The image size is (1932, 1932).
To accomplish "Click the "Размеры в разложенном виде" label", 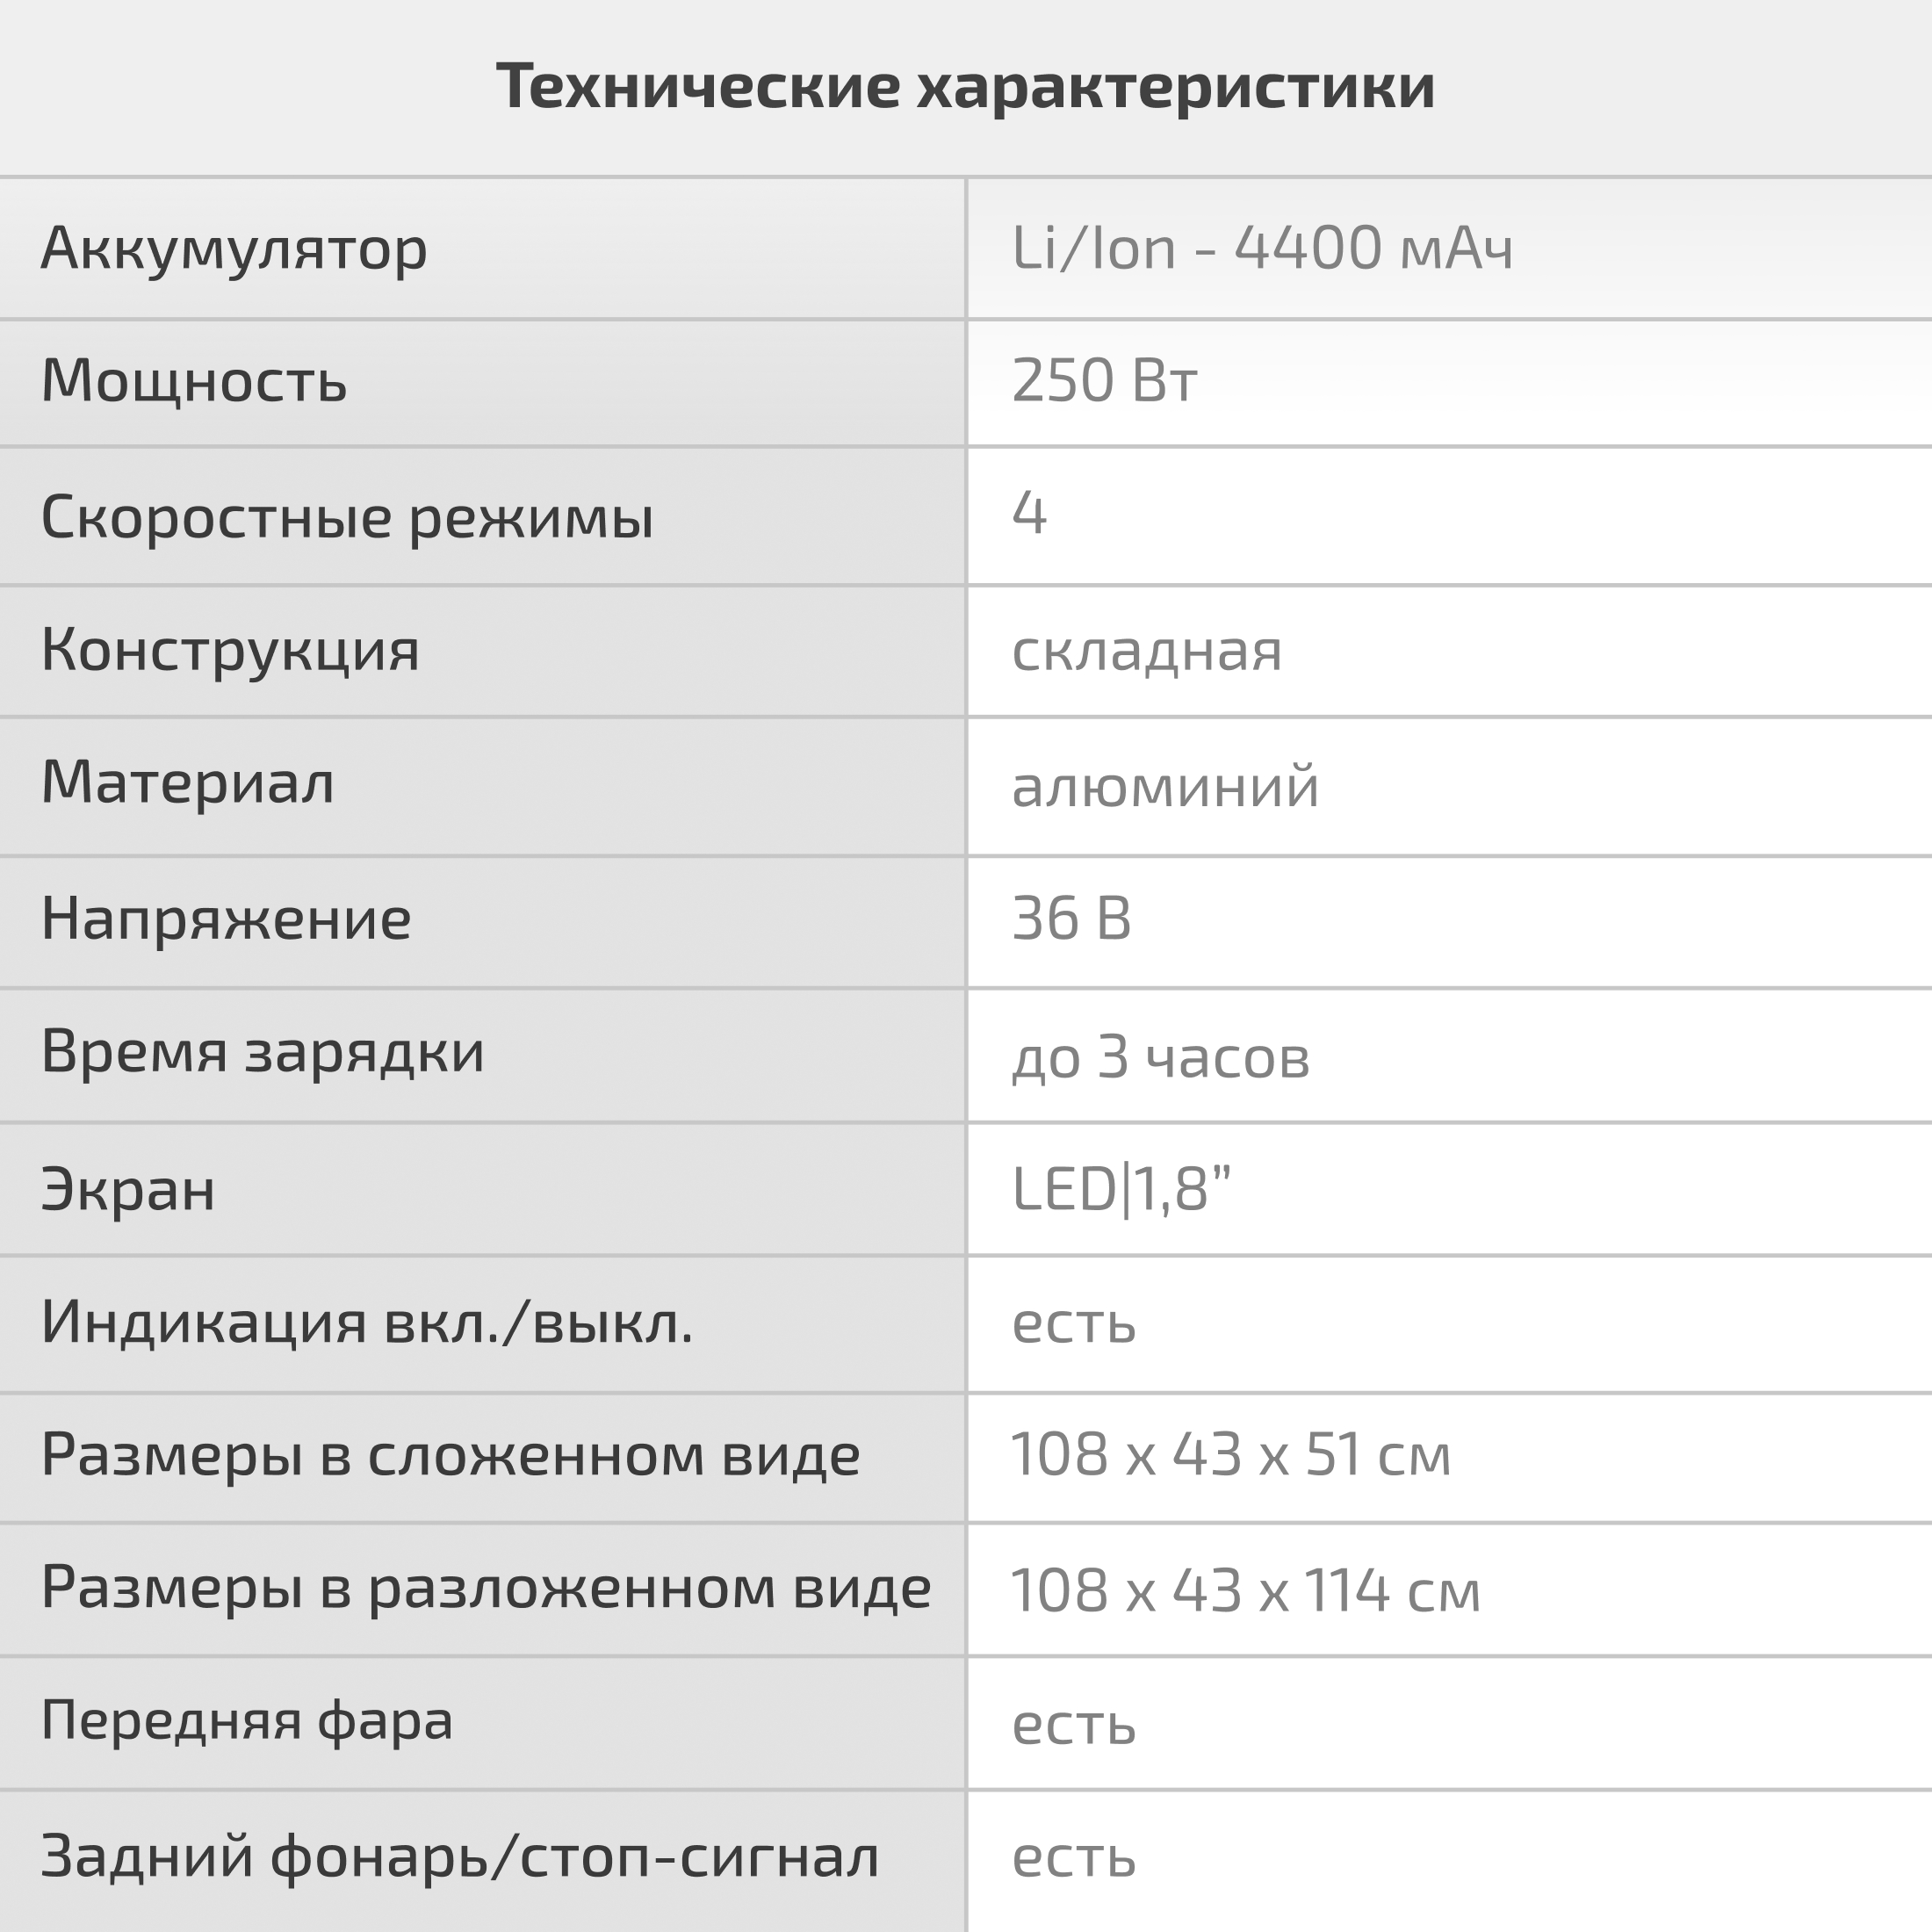I will click(486, 1588).
